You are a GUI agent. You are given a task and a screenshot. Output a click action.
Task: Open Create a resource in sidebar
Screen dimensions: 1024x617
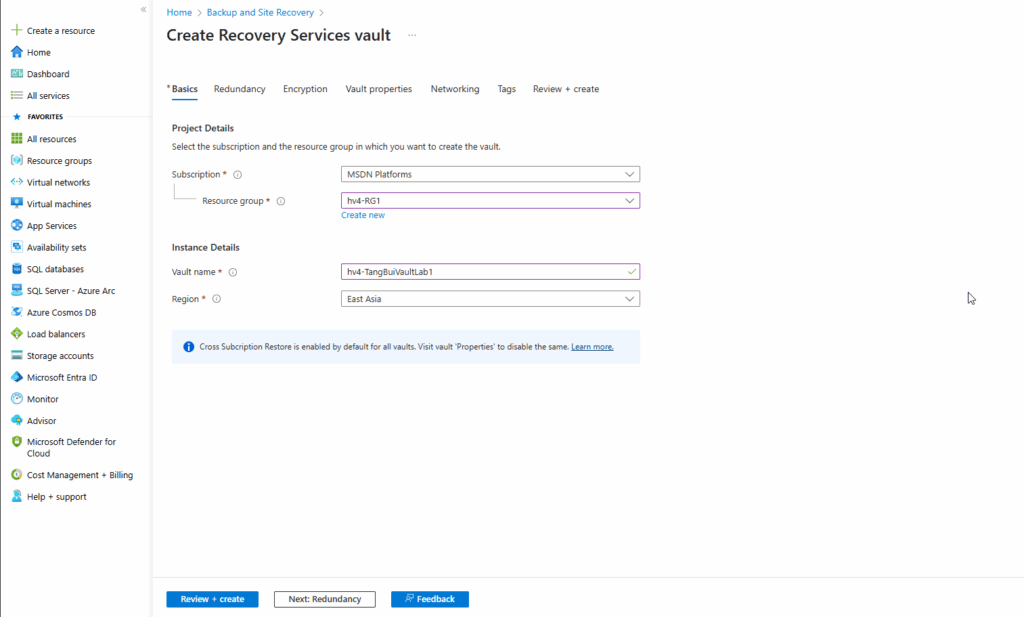pos(61,31)
